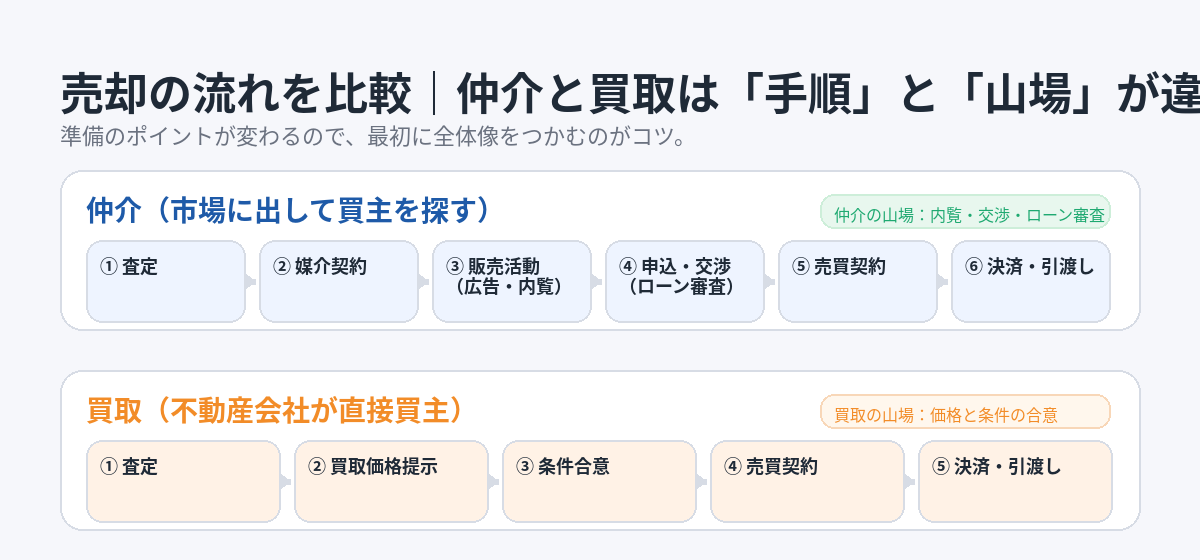Click the arrow between 査定 and 媒介契約

coord(252,282)
